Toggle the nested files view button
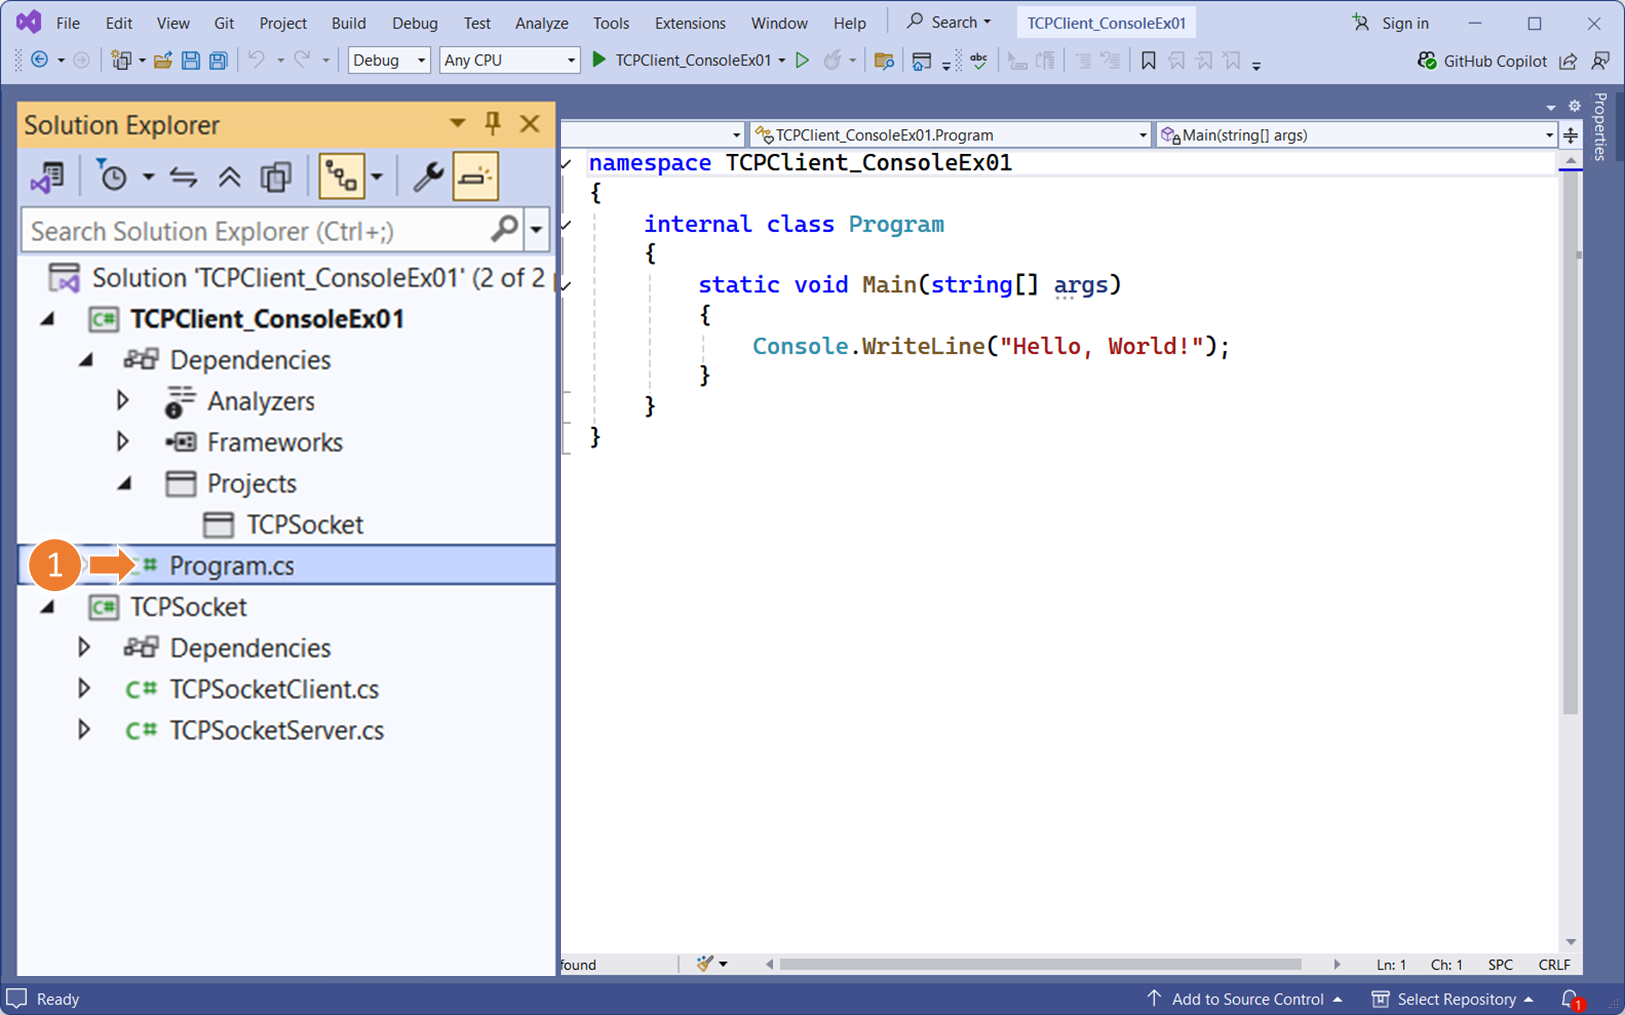This screenshot has width=1625, height=1015. [341, 177]
